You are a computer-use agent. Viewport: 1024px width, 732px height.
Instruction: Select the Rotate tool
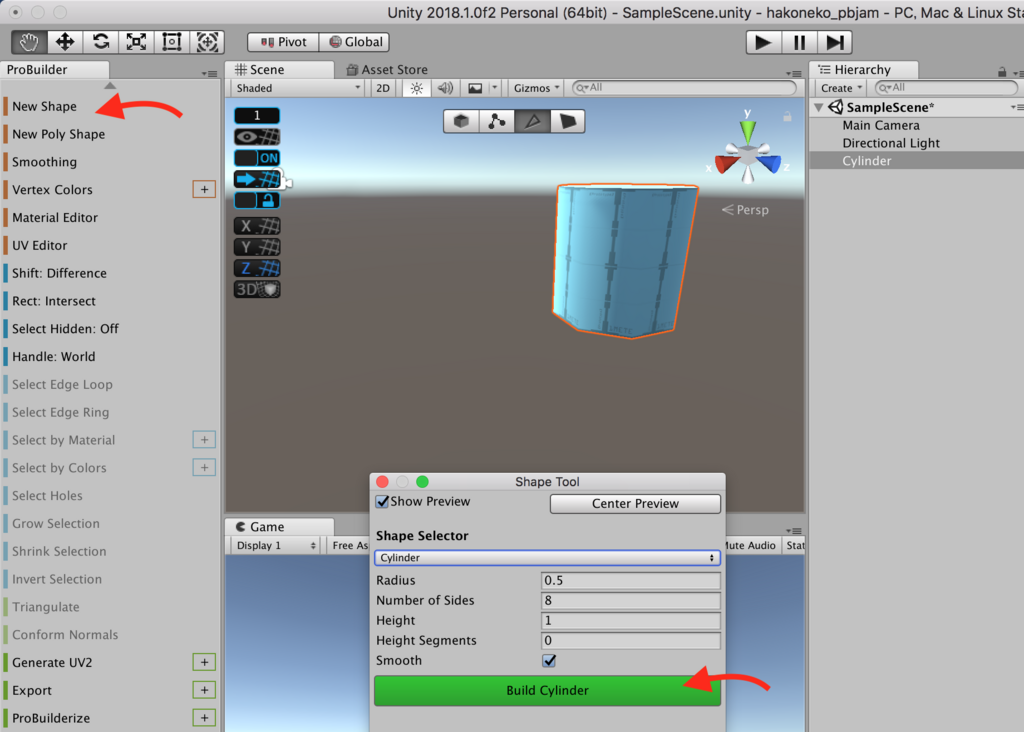101,42
